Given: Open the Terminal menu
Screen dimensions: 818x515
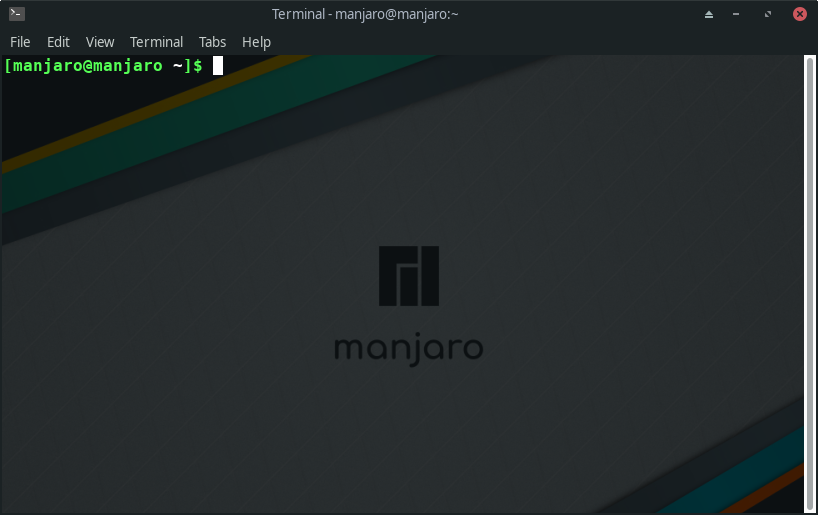Looking at the screenshot, I should [156, 42].
